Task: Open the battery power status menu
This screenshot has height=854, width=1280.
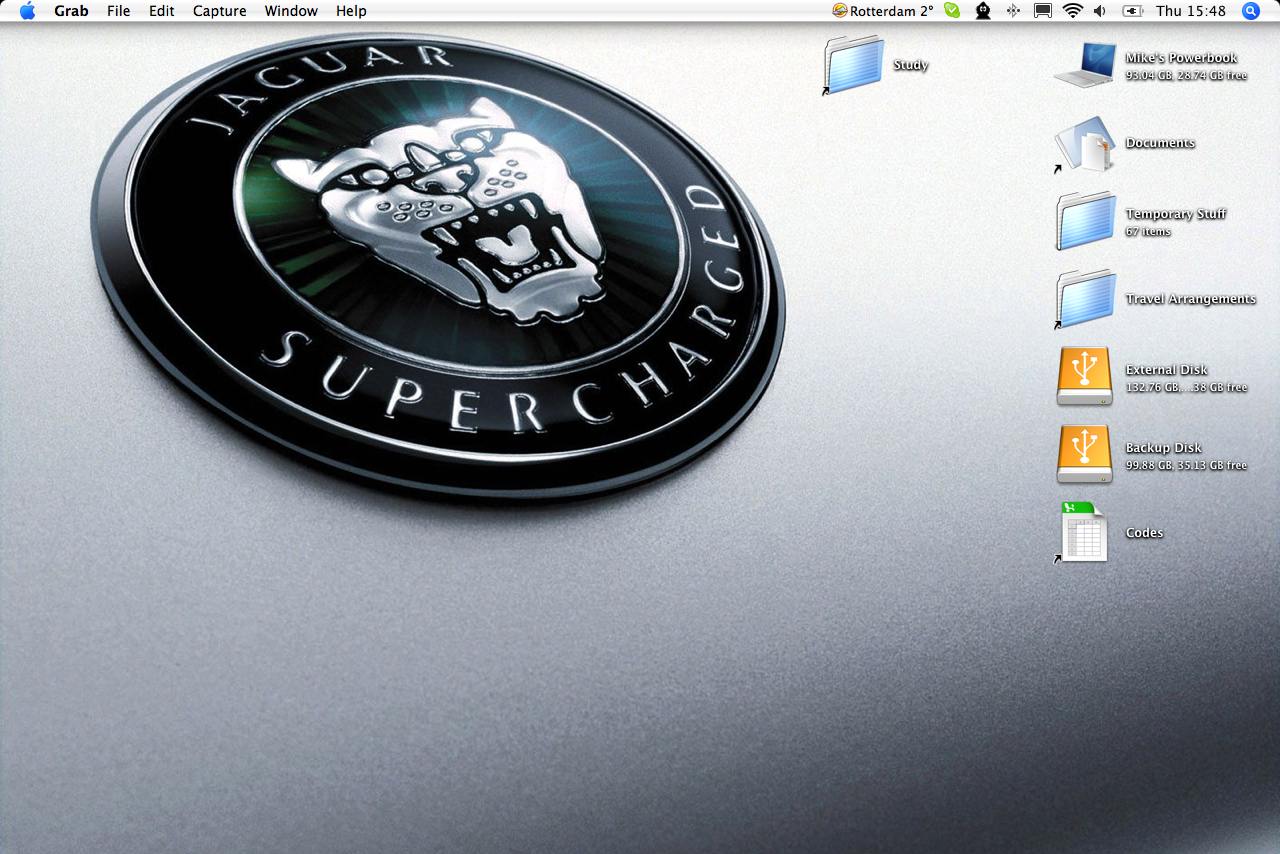Action: (x=1132, y=11)
